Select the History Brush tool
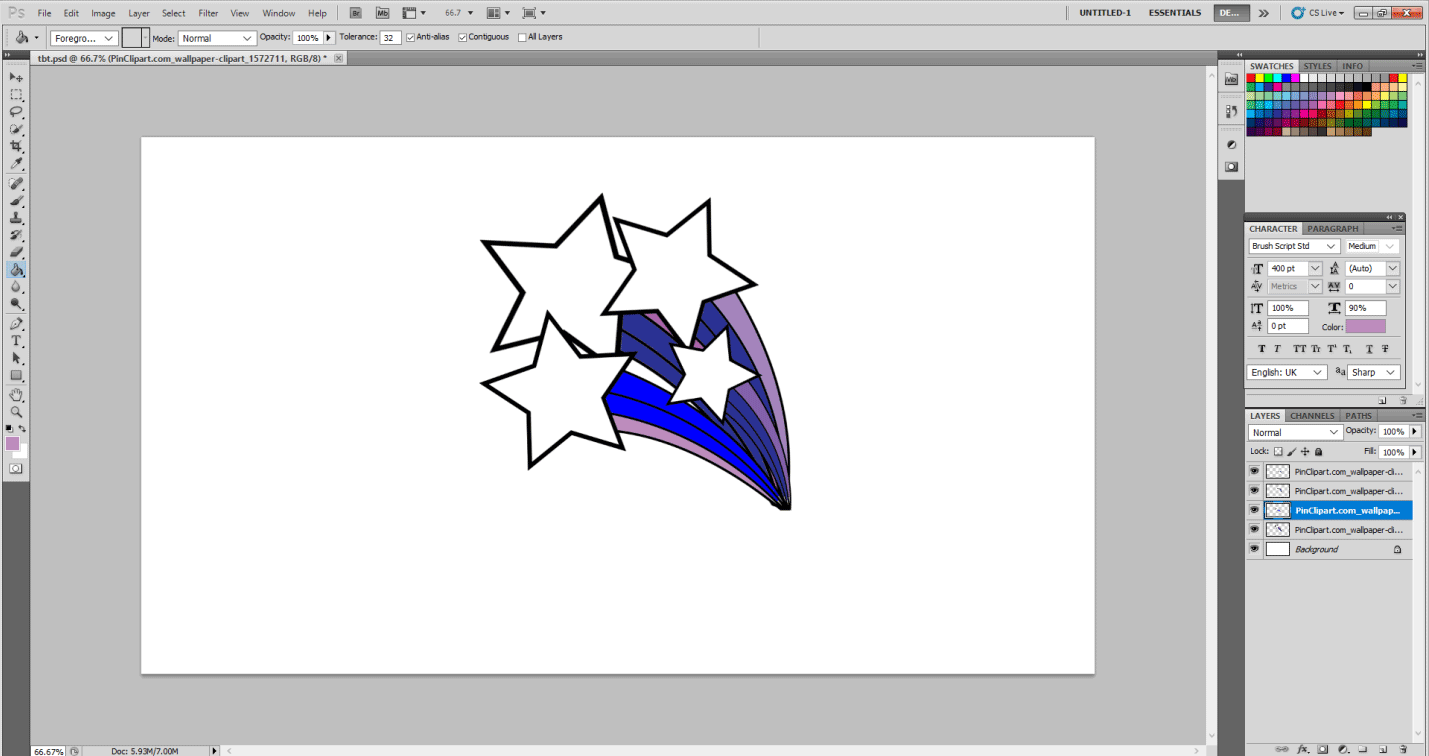The height and width of the screenshot is (756, 1429). click(16, 235)
